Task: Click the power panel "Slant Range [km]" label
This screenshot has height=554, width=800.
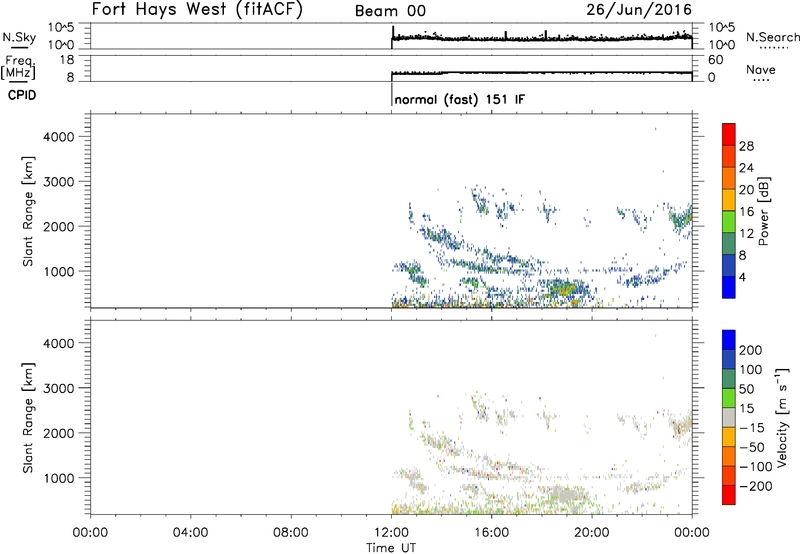Action: [28, 211]
